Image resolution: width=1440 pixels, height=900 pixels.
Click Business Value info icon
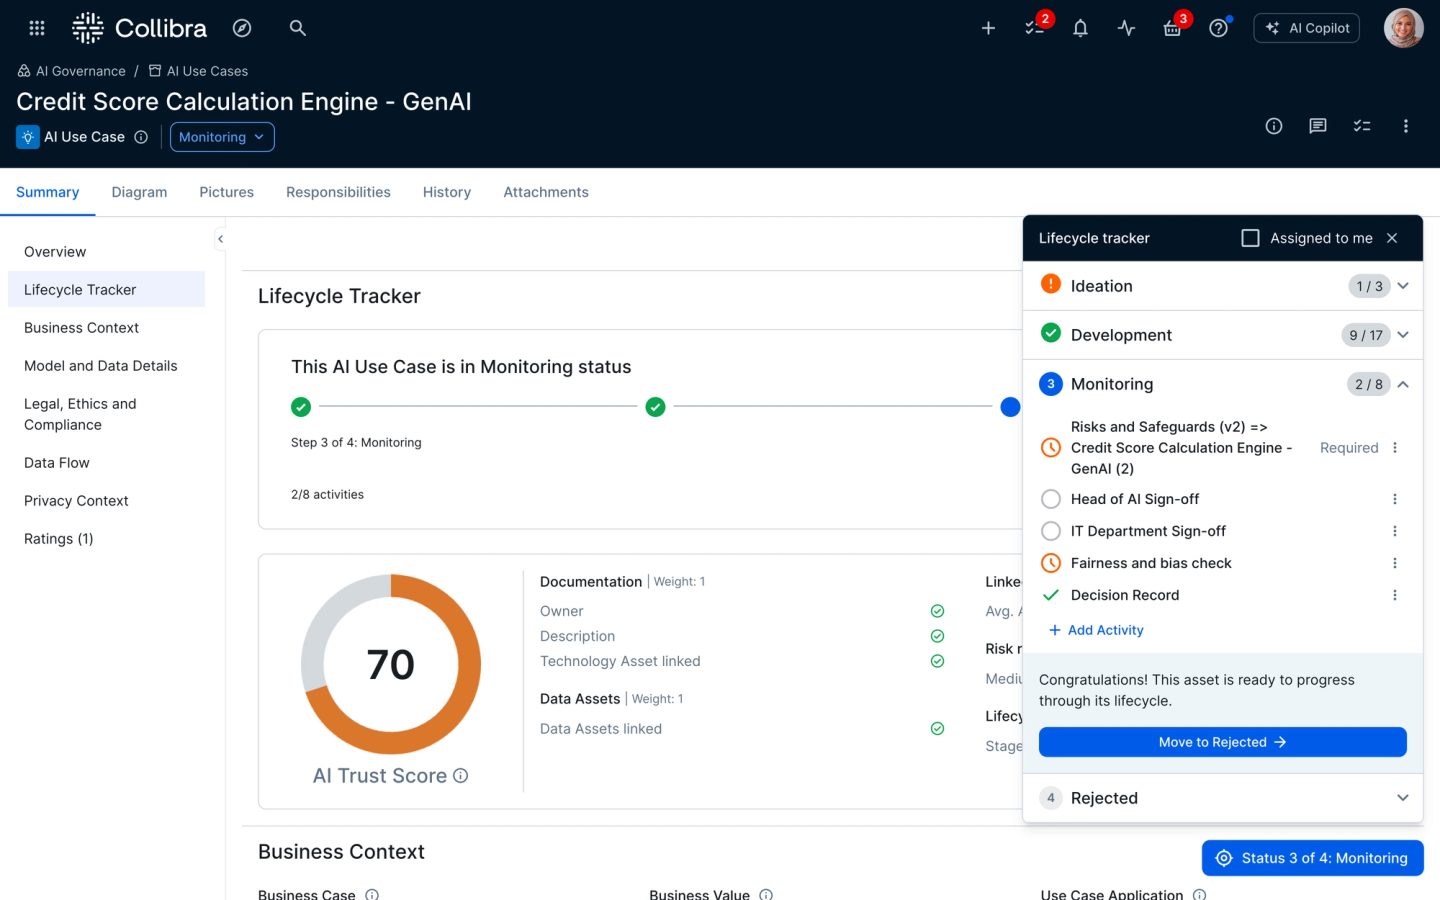pos(766,895)
